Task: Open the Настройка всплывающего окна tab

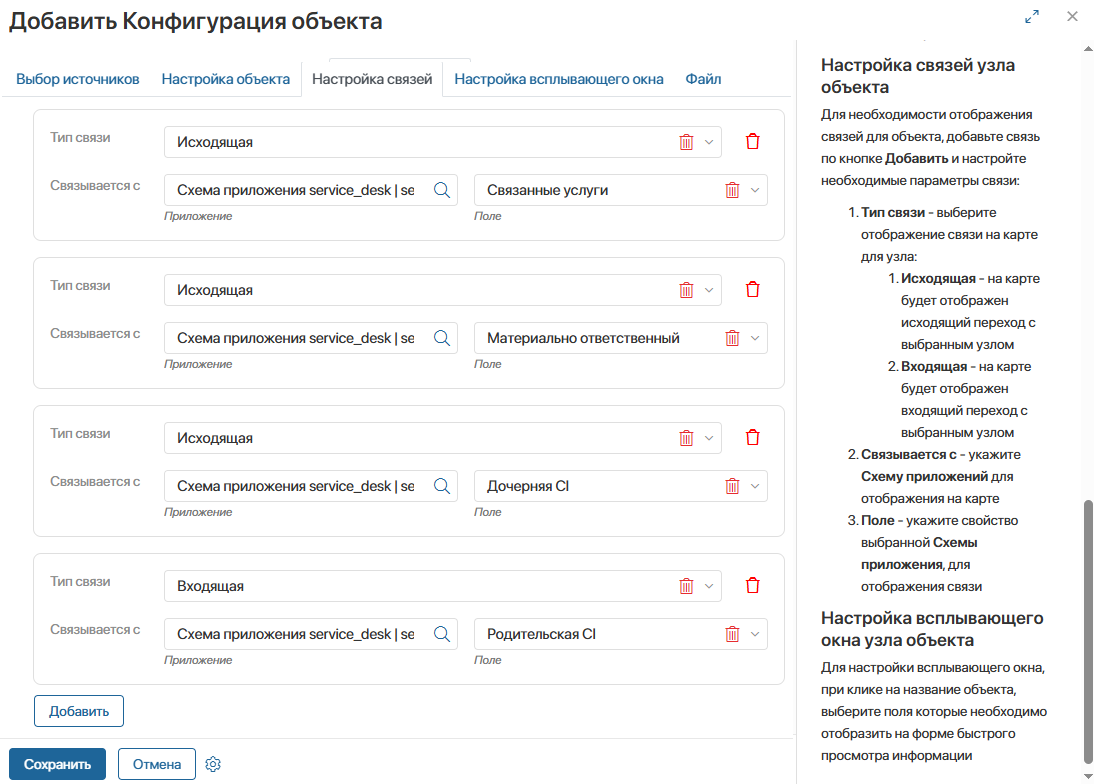Action: [x=558, y=79]
